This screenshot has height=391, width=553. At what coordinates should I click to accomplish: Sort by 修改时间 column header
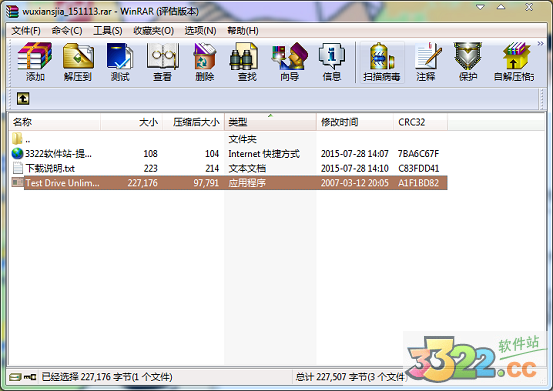(x=355, y=122)
